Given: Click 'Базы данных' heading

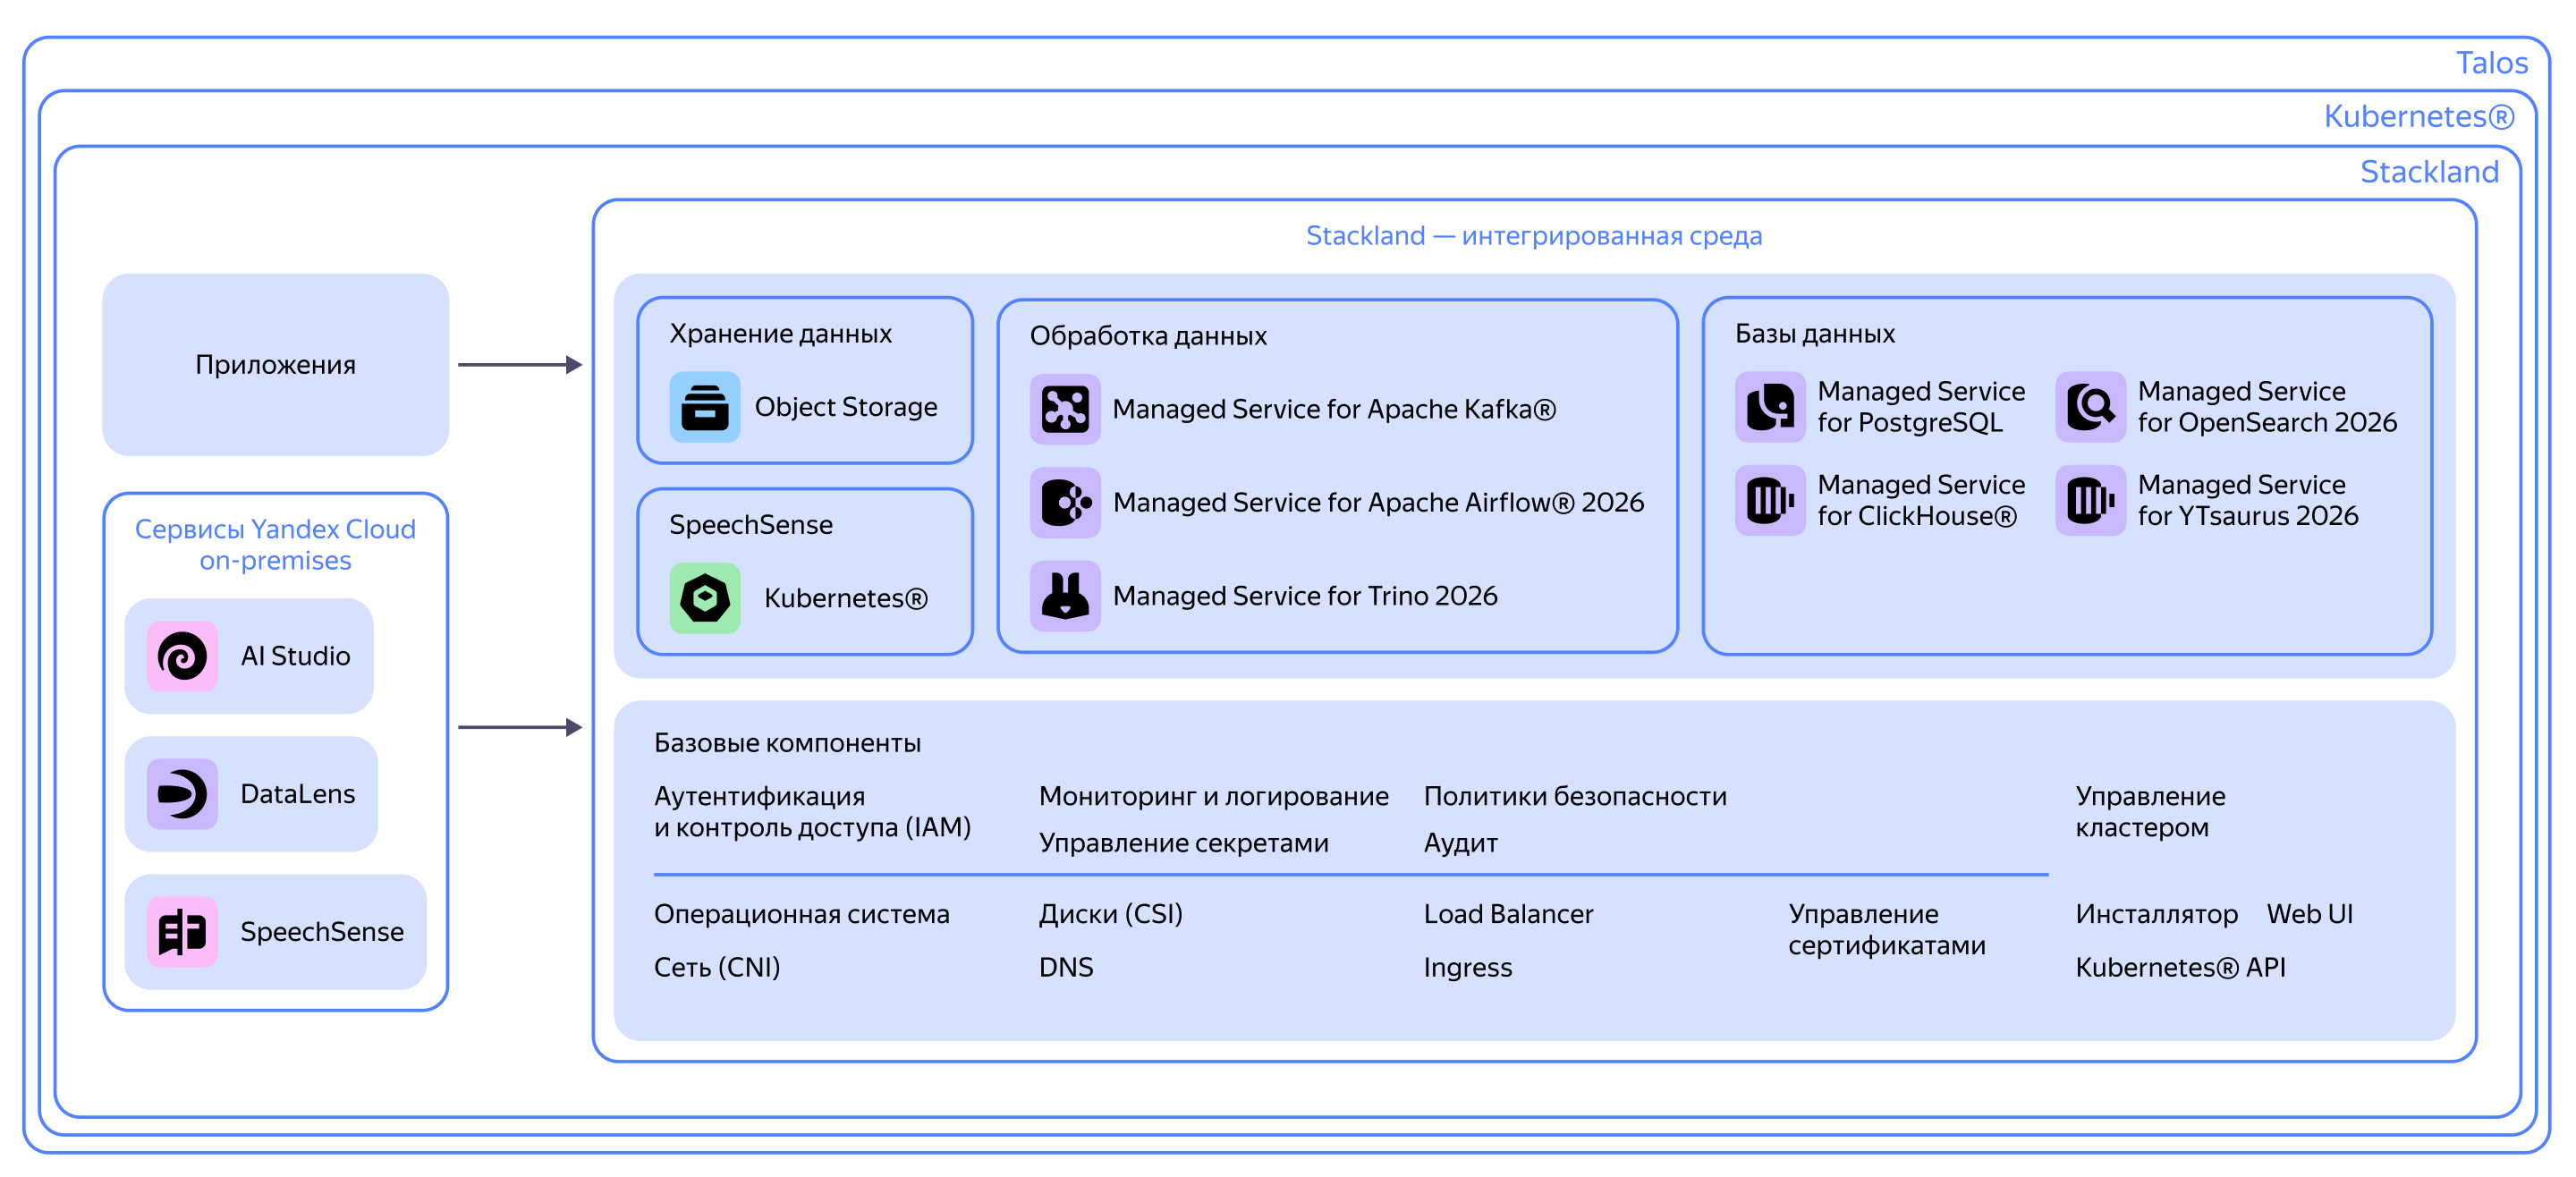Looking at the screenshot, I should pyautogui.click(x=1815, y=334).
